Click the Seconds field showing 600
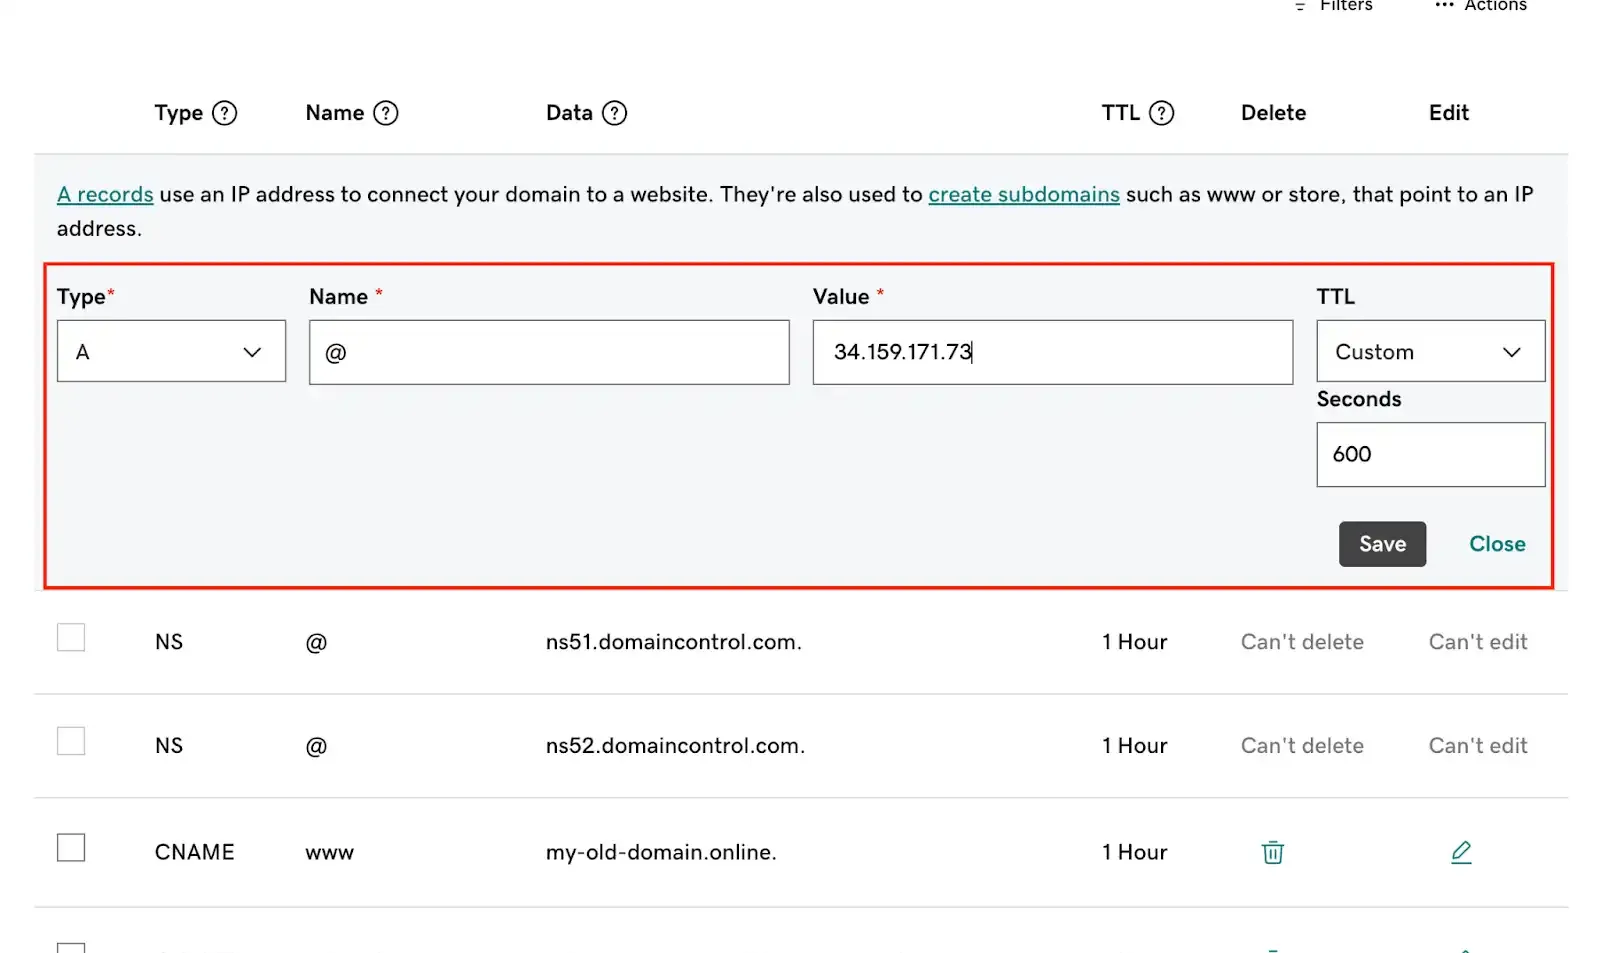Viewport: 1600px width, 953px height. [1430, 455]
